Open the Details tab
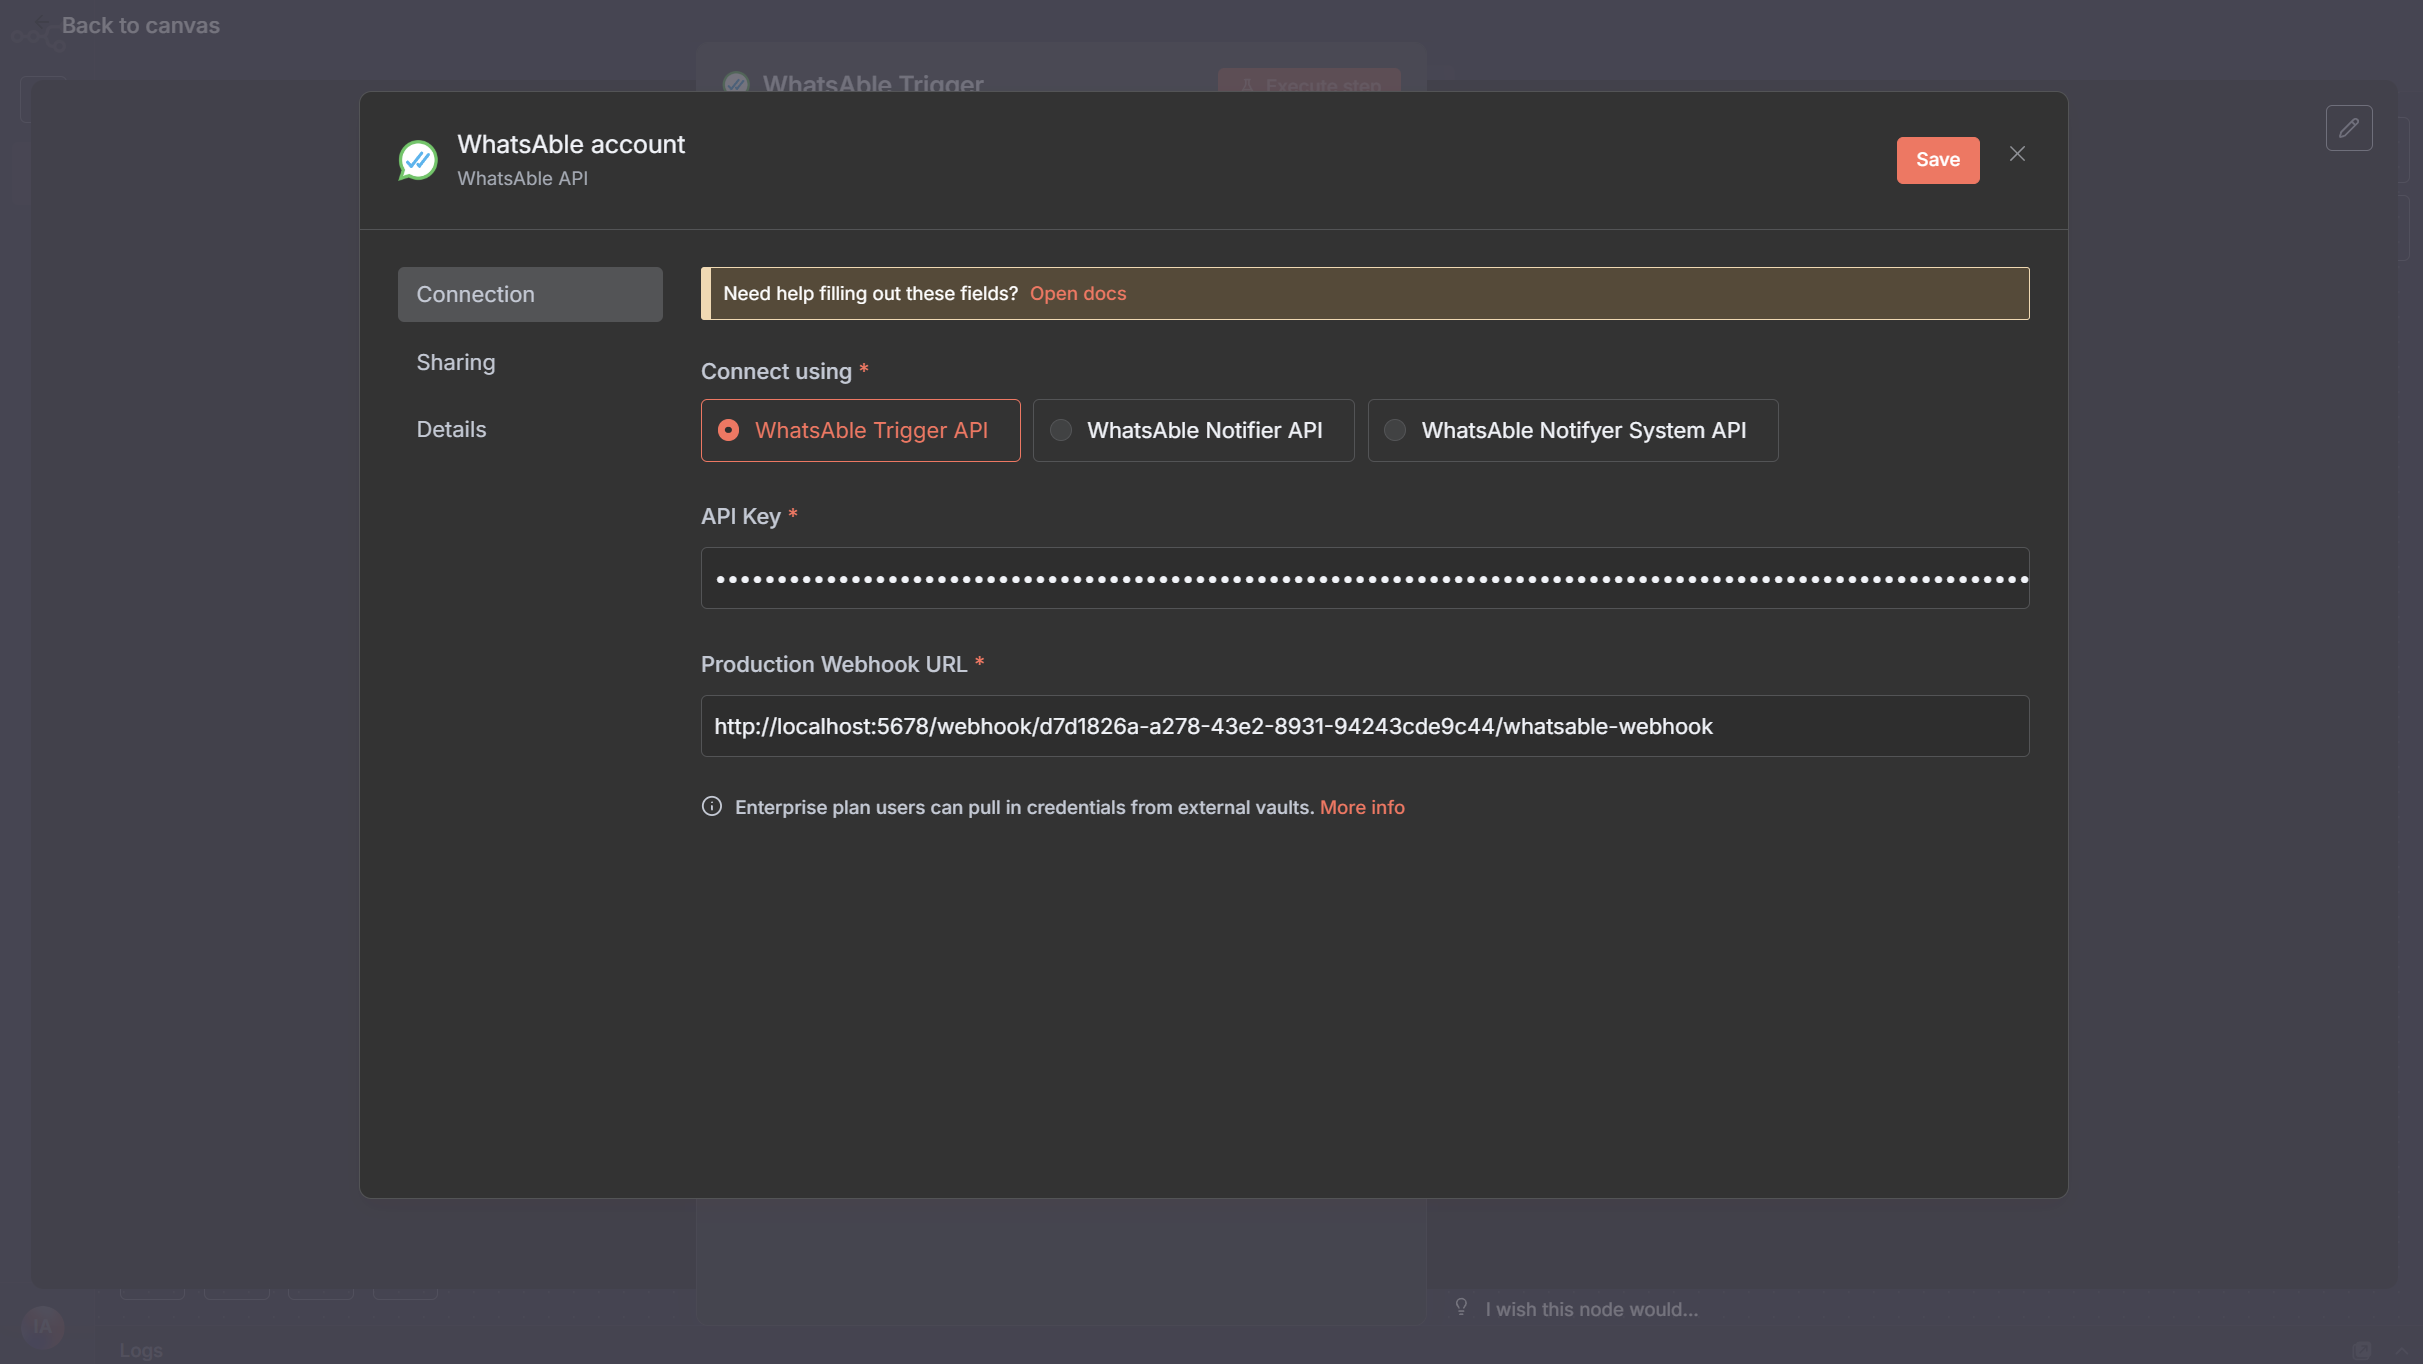This screenshot has width=2423, height=1364. tap(451, 429)
